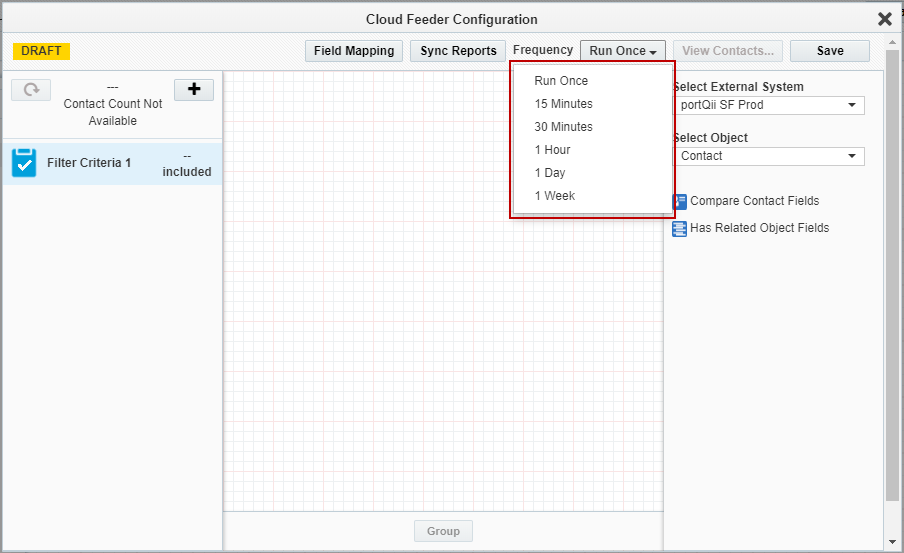Viewport: 904px width, 553px height.
Task: Open the Field Mapping settings
Action: point(354,51)
